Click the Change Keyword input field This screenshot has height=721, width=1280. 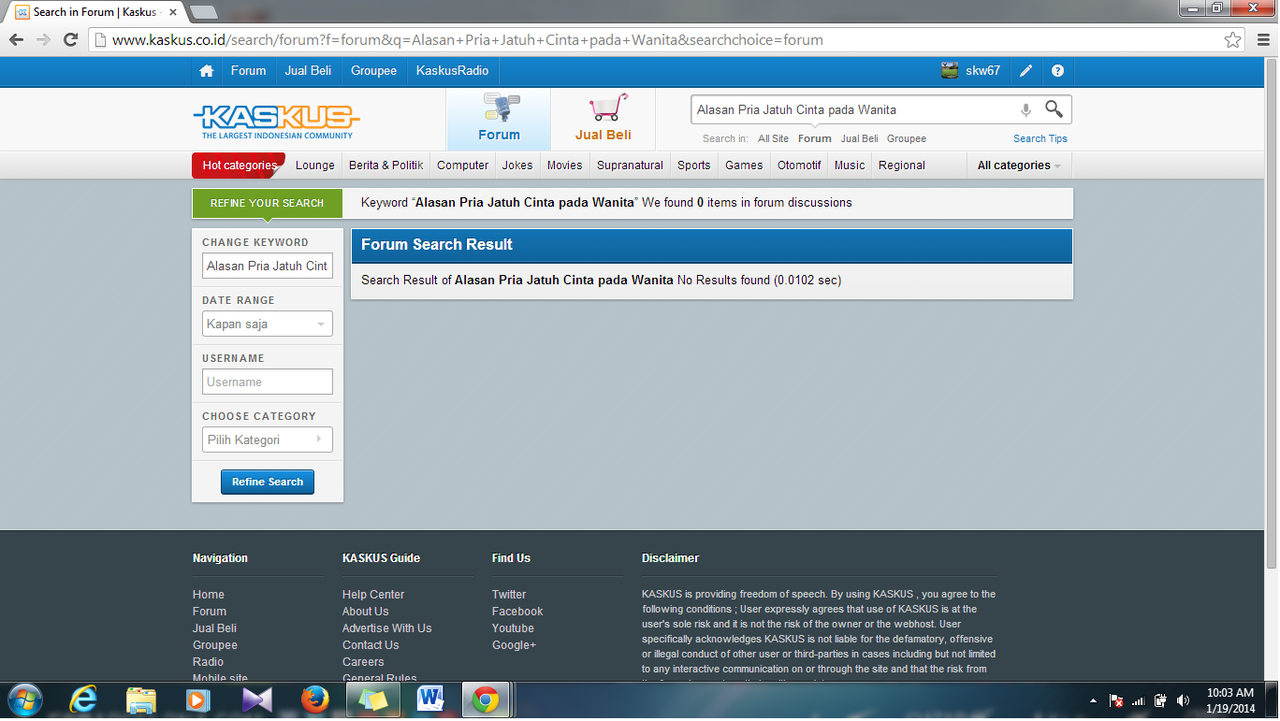(267, 266)
